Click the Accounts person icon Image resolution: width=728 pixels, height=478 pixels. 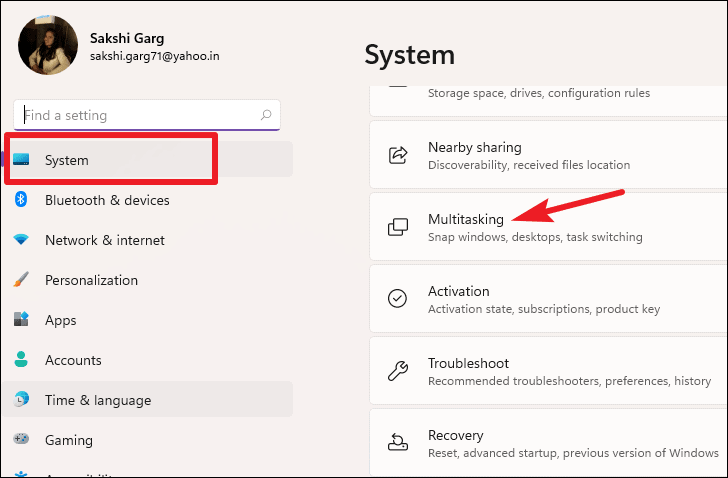21,359
